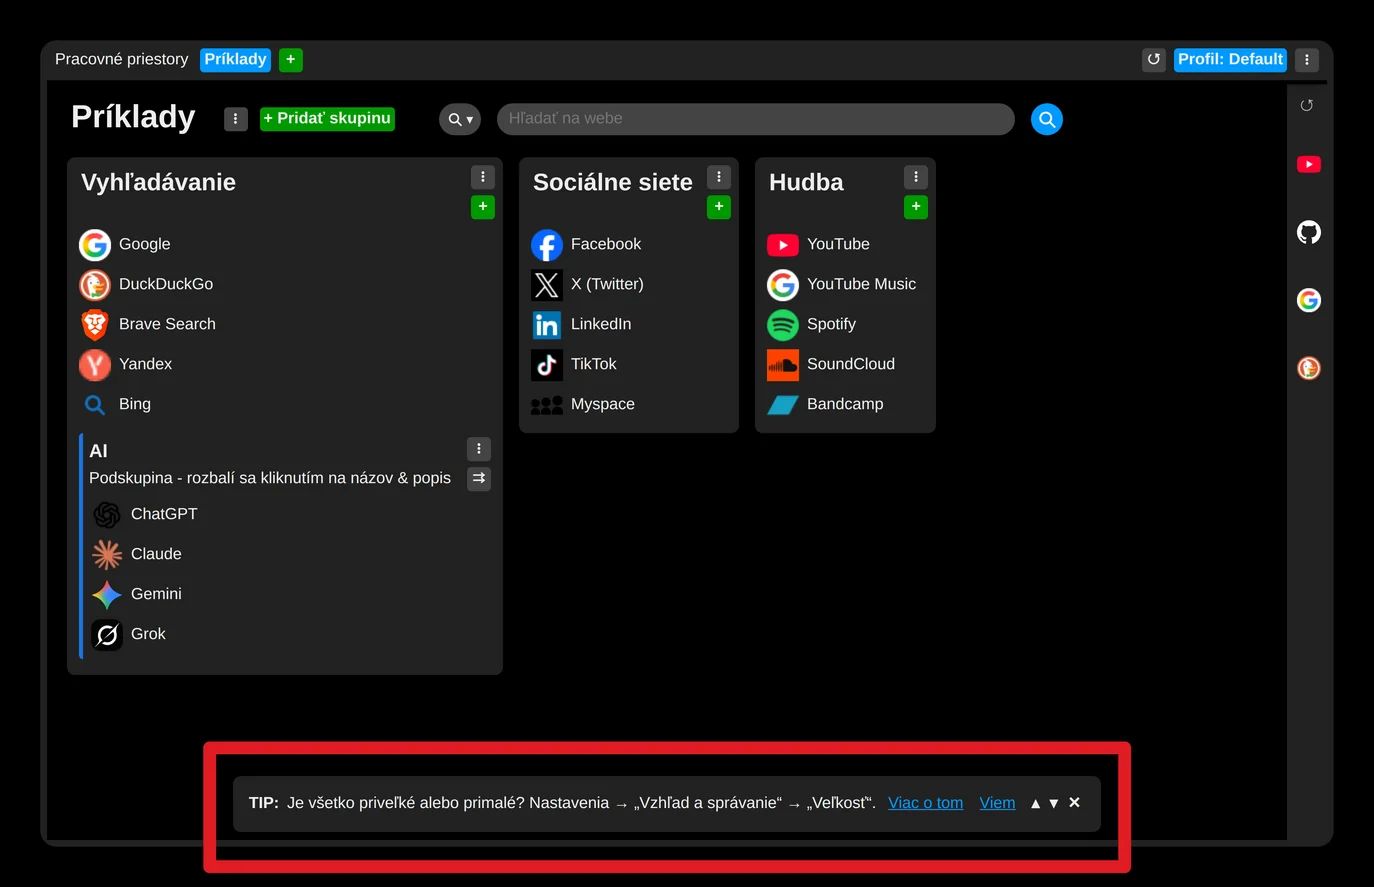Click the ChatGPT icon

[107, 514]
